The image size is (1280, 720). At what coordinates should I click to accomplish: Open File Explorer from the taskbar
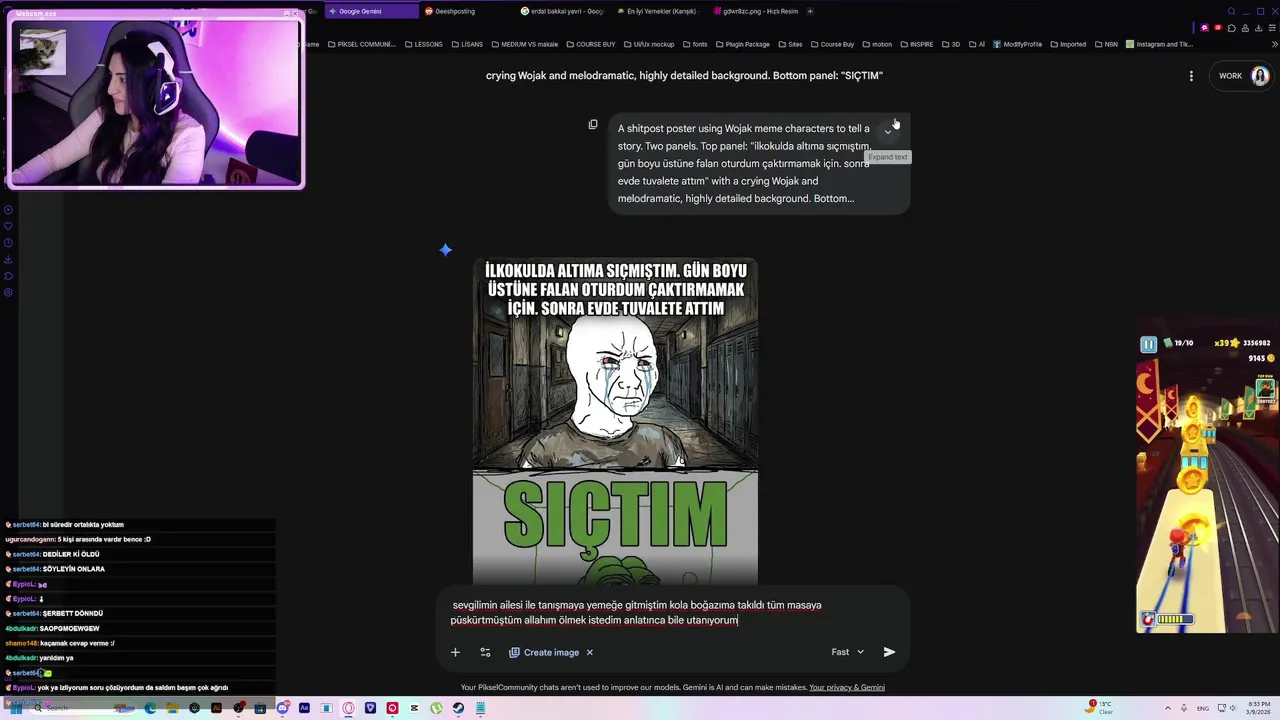(172, 708)
